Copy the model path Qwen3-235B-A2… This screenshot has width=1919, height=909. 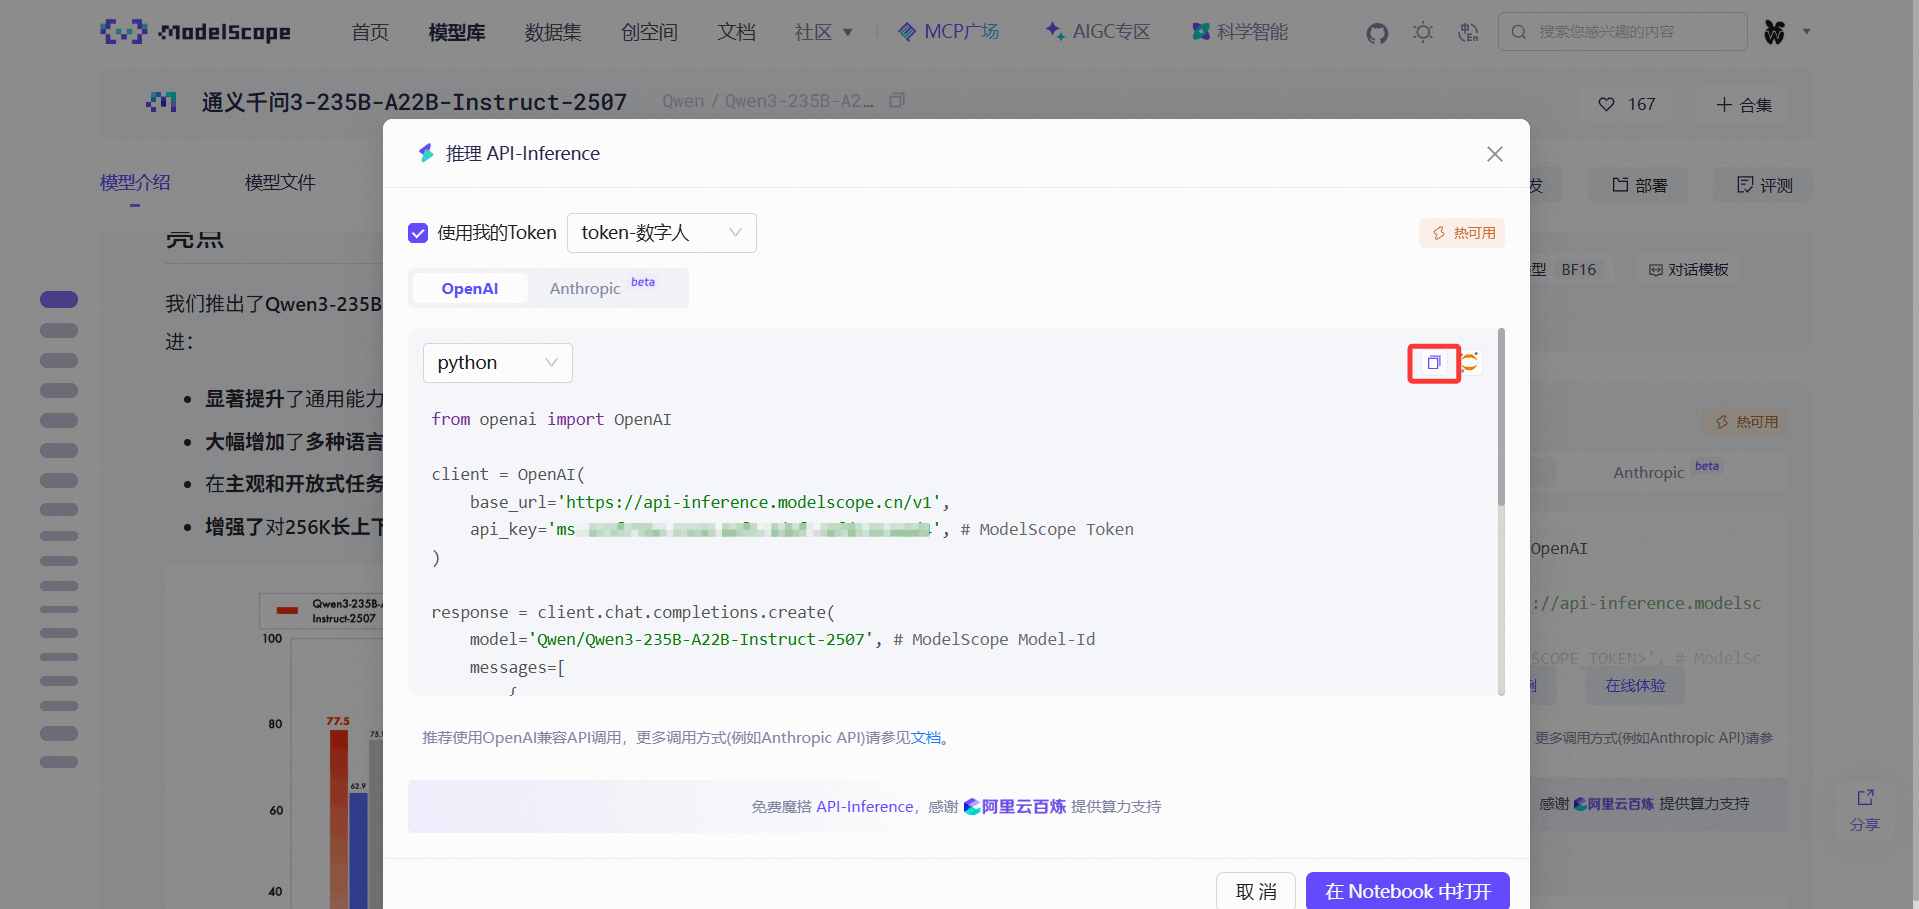(897, 100)
